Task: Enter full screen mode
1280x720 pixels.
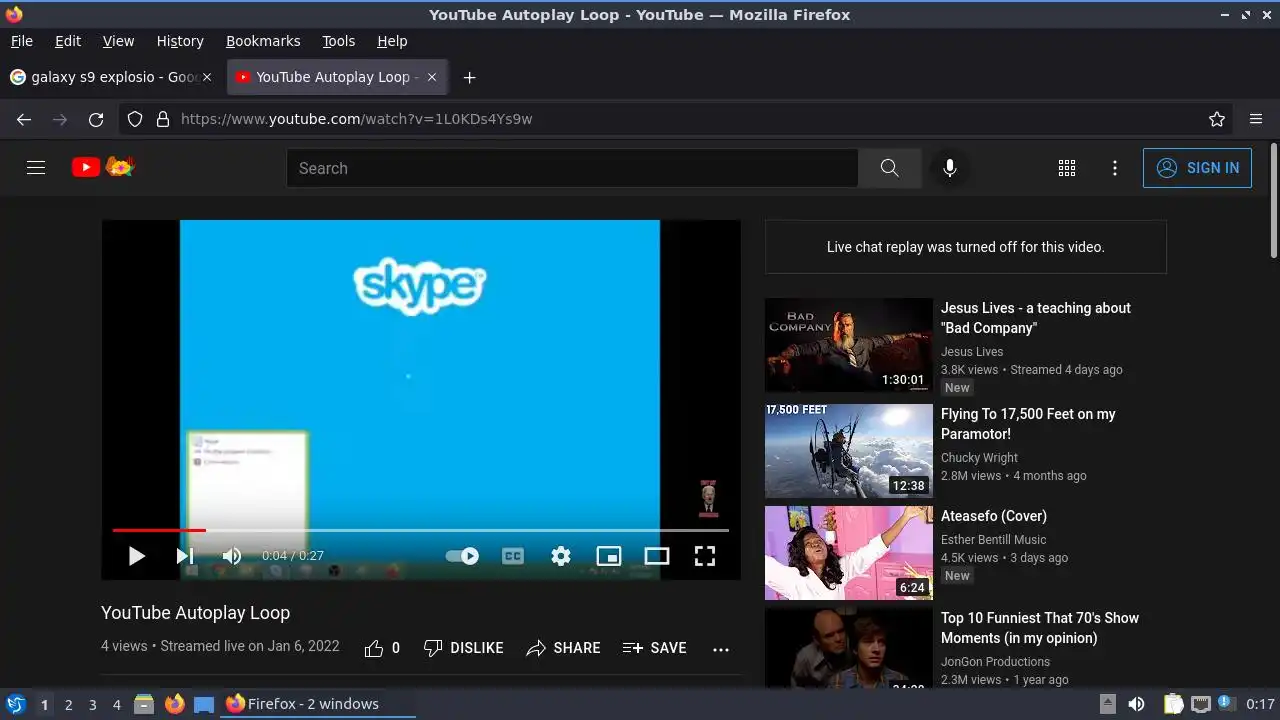Action: tap(705, 556)
